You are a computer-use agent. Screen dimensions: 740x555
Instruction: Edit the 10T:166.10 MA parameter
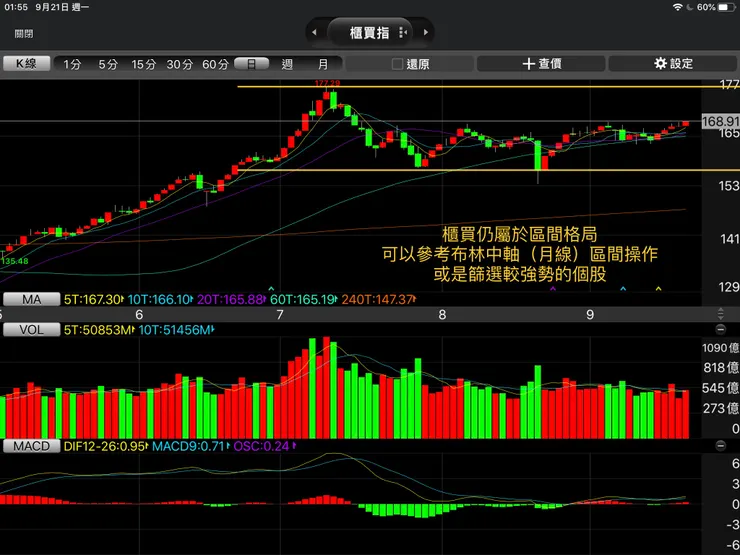160,299
